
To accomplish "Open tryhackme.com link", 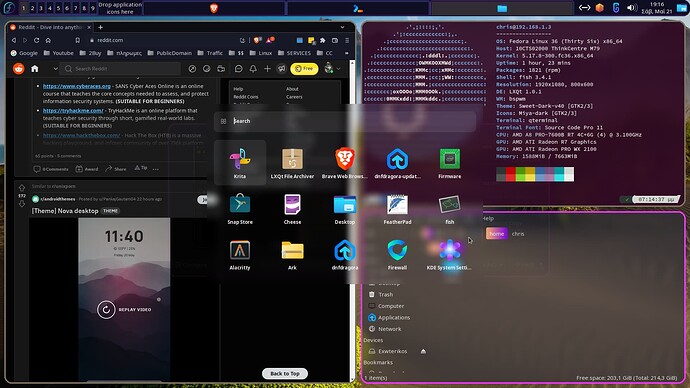I will [x=73, y=111].
